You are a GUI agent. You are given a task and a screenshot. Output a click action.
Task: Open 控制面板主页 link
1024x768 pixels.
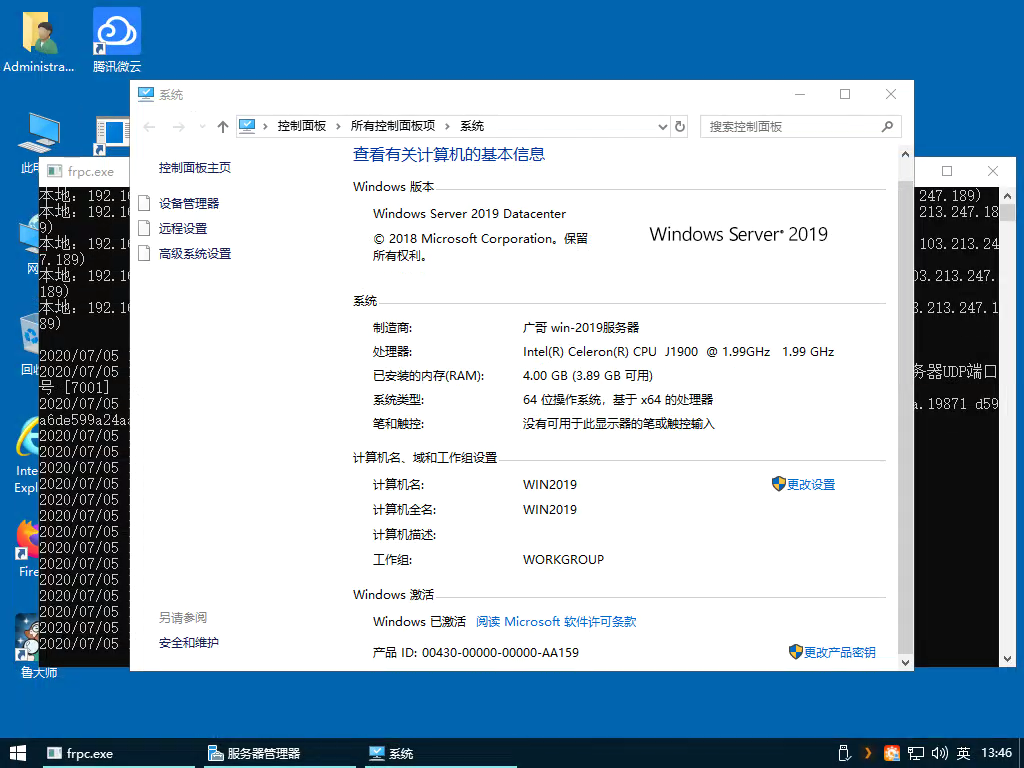[x=195, y=168]
